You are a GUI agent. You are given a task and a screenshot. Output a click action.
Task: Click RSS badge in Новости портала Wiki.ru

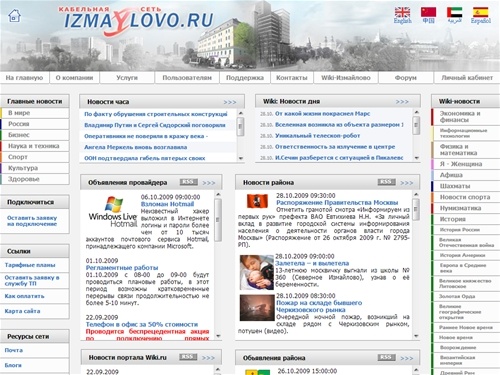tap(188, 357)
